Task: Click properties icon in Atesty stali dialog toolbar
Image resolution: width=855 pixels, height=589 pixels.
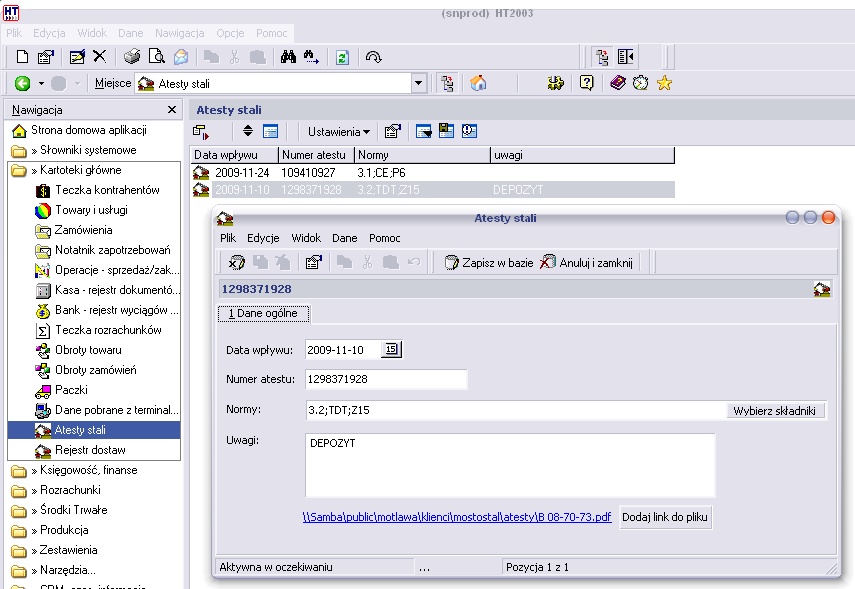Action: click(314, 263)
